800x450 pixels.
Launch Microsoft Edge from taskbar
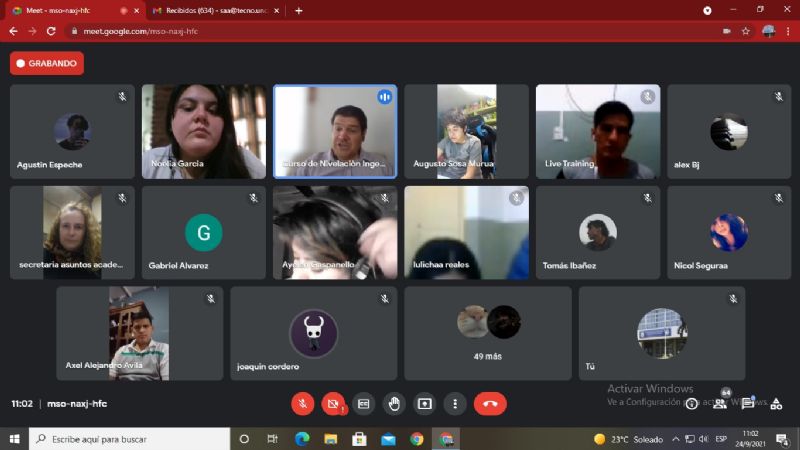click(302, 439)
